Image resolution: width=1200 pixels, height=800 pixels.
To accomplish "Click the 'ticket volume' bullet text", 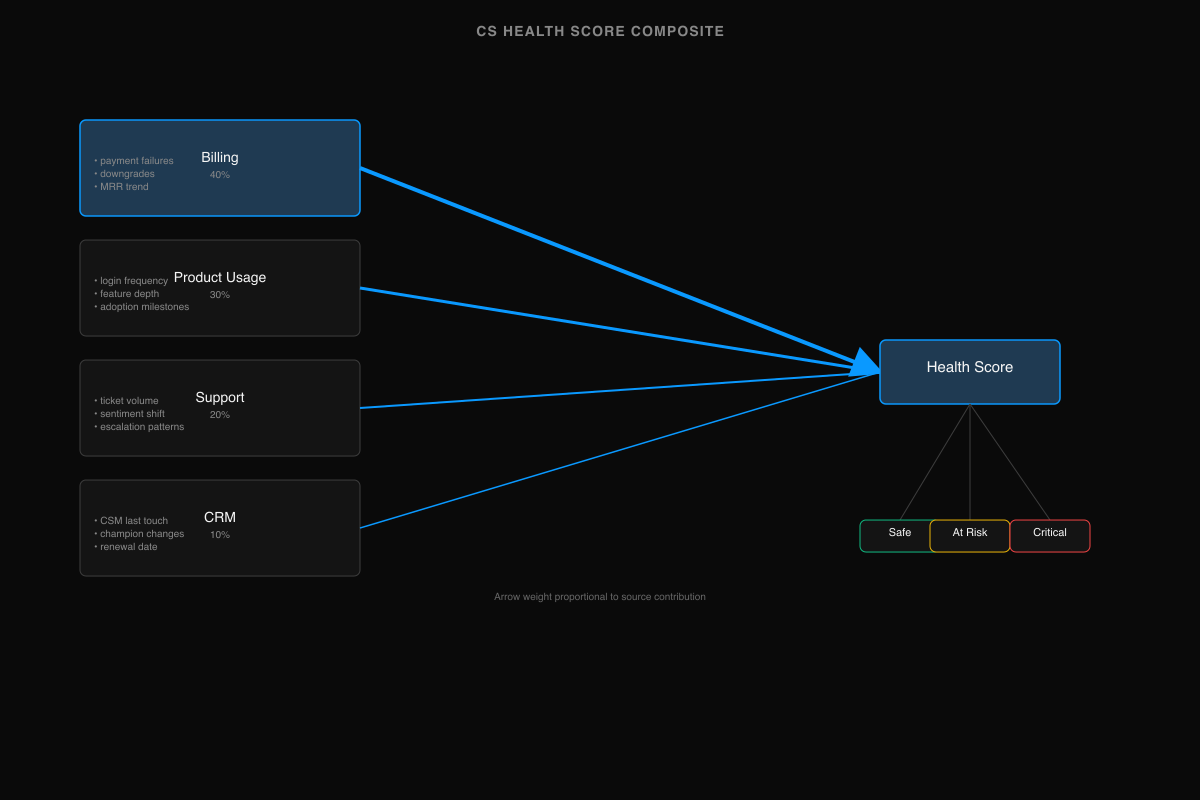I will pos(127,401).
